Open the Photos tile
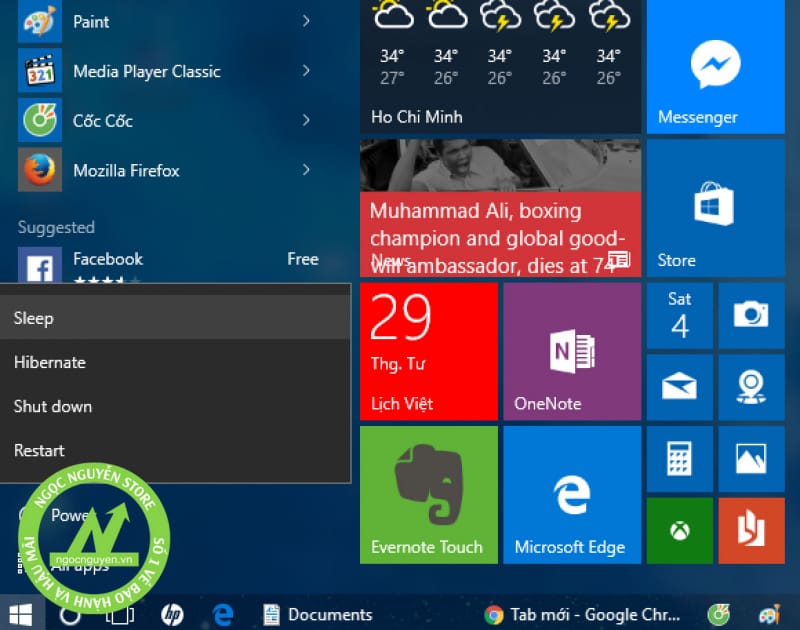 coord(750,458)
